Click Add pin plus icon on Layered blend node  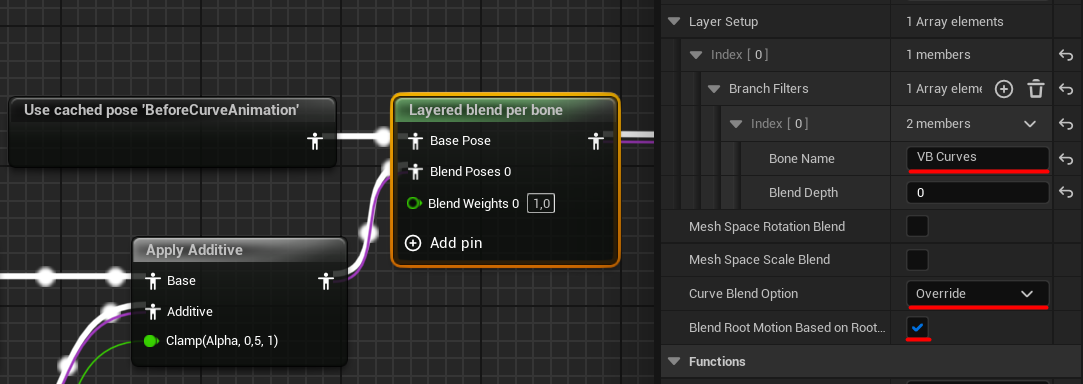pyautogui.click(x=413, y=243)
